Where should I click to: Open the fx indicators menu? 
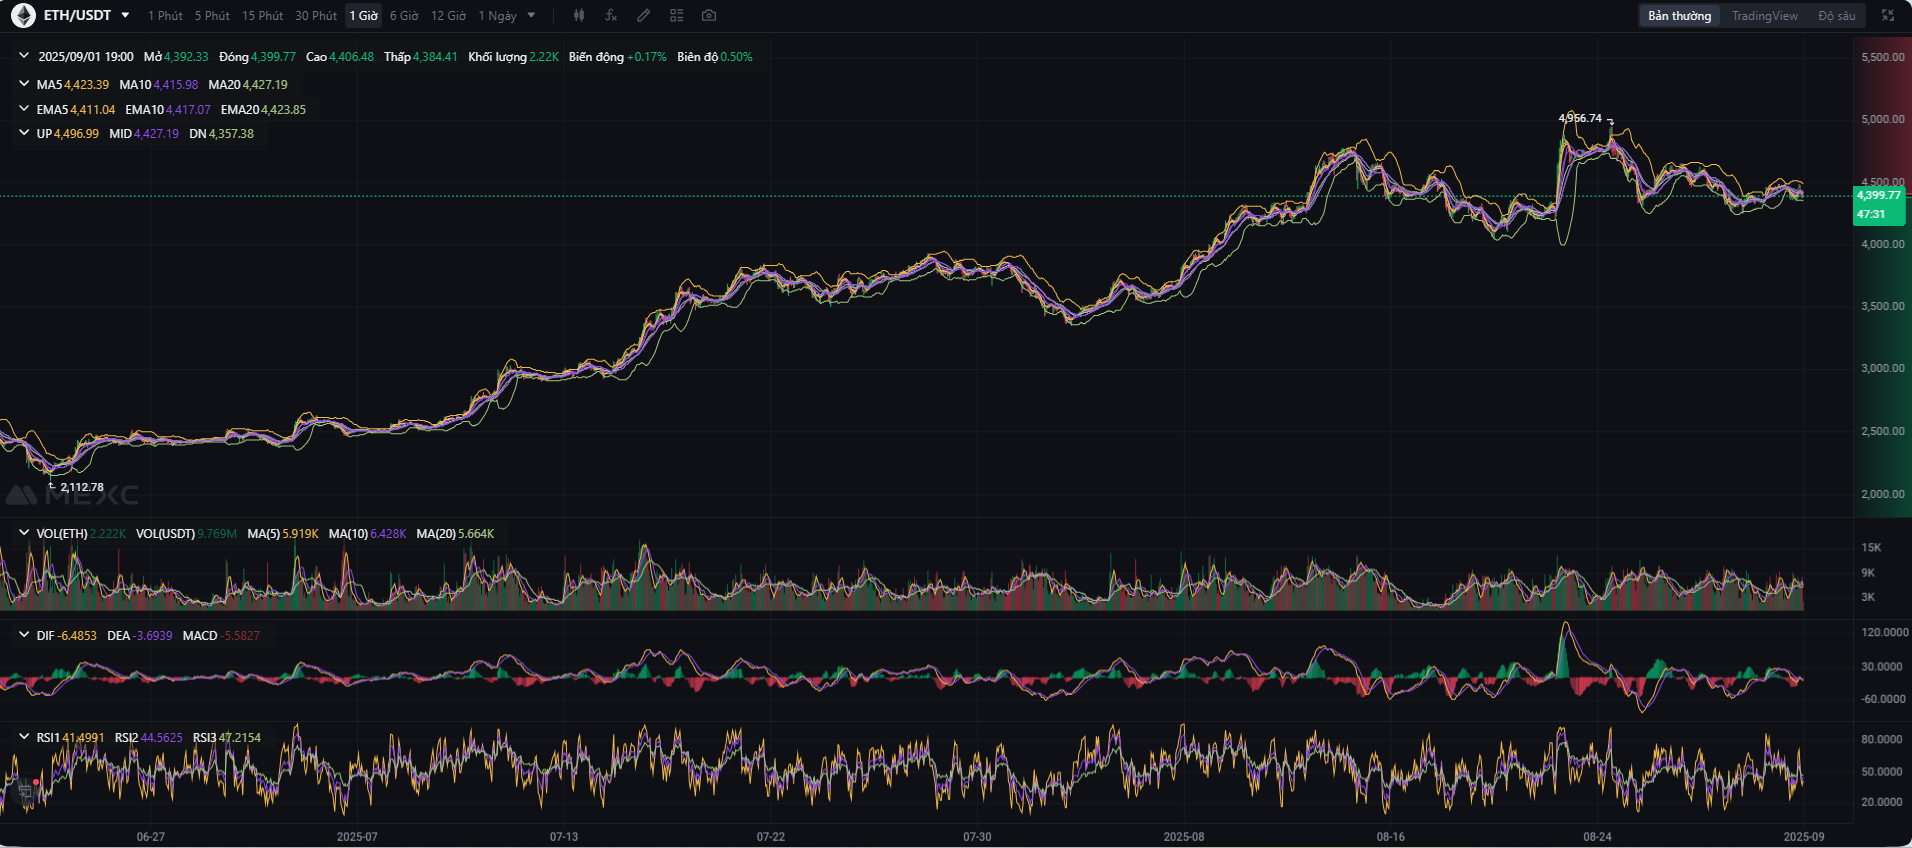pos(611,16)
